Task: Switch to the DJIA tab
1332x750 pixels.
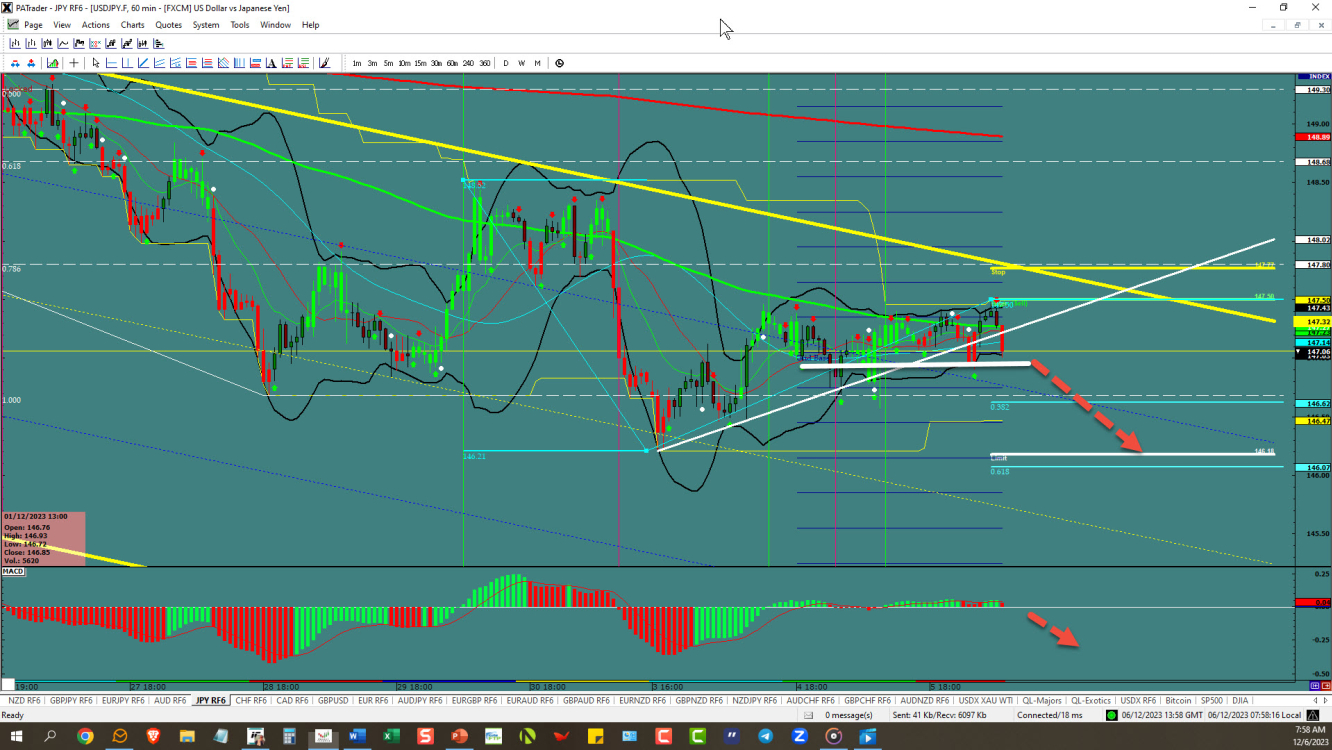Action: pos(1240,700)
